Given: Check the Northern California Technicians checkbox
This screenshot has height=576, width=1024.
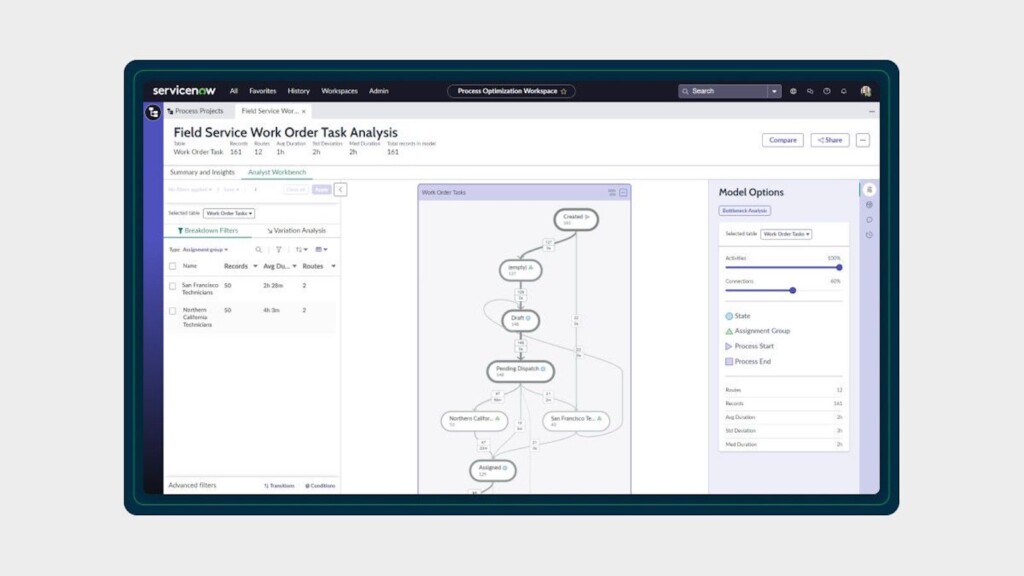Looking at the screenshot, I should pos(172,311).
